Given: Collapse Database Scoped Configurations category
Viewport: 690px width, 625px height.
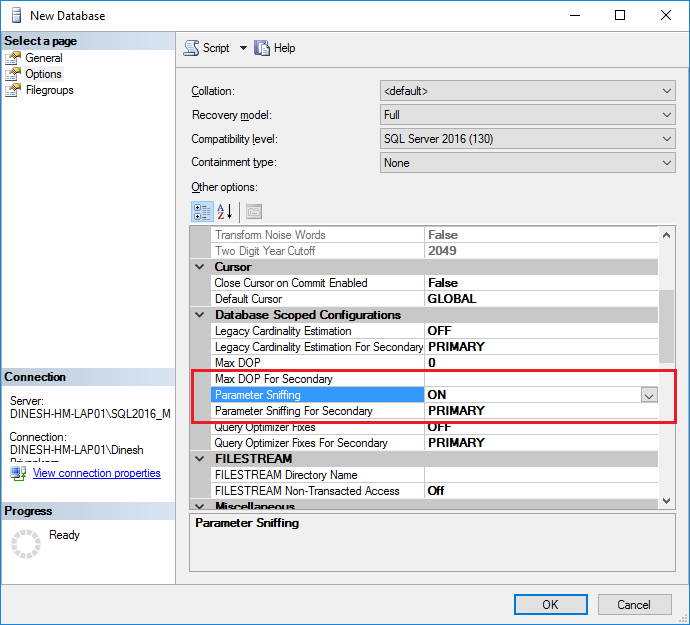Looking at the screenshot, I should (200, 315).
